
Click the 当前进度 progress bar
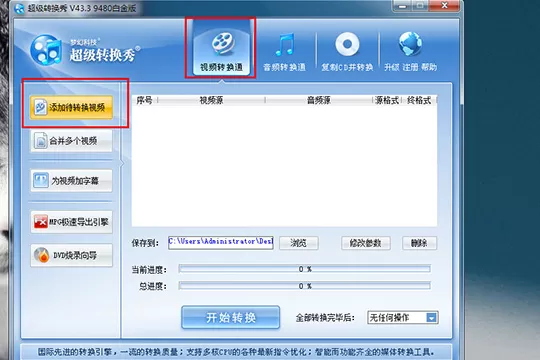304,269
